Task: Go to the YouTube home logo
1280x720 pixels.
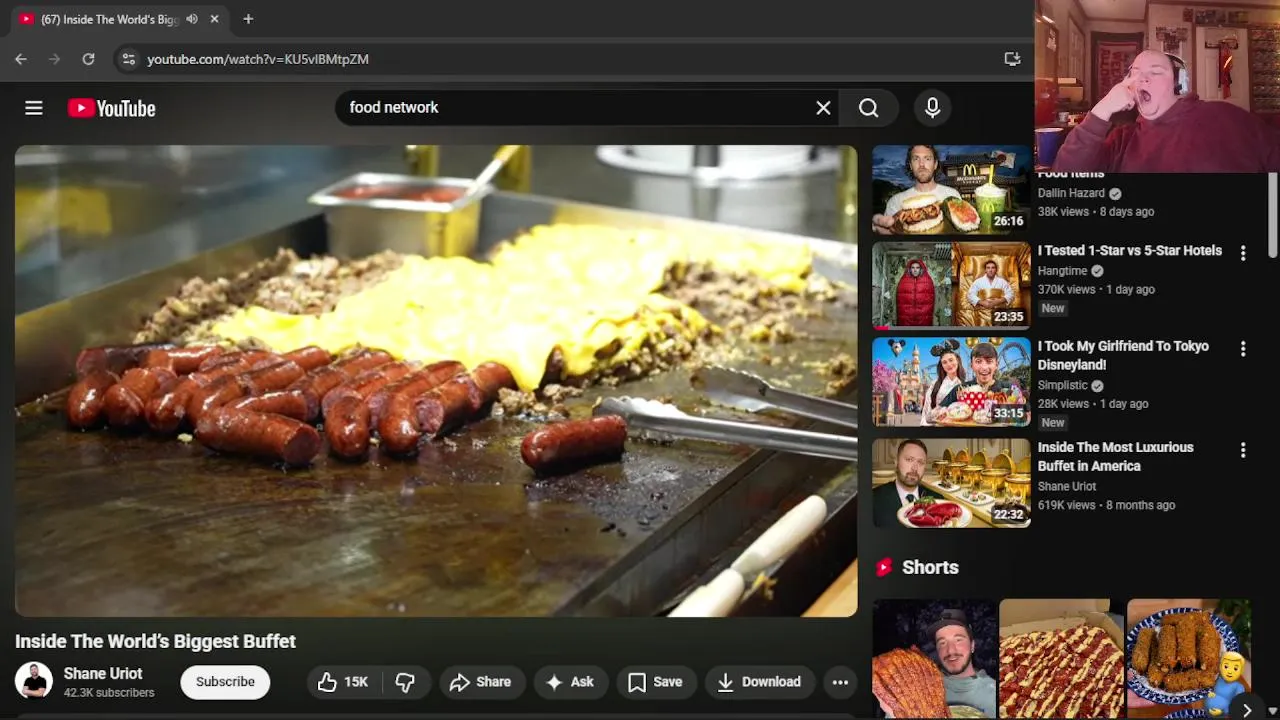Action: pyautogui.click(x=112, y=108)
